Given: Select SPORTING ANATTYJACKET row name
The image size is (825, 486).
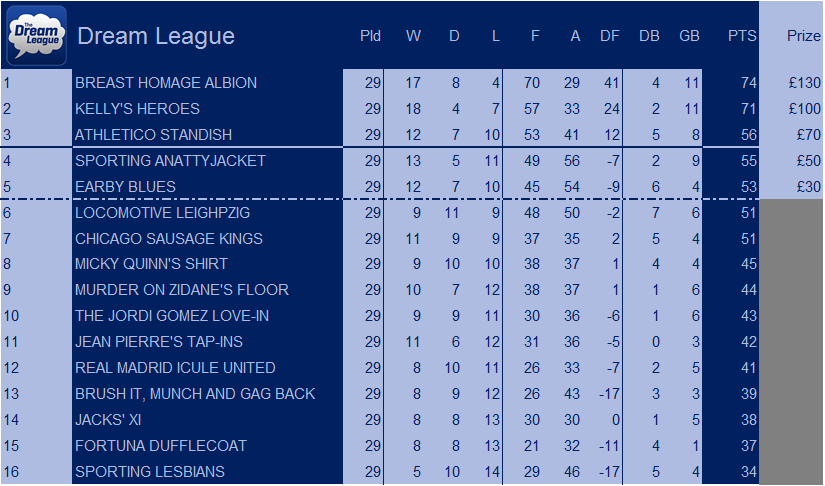Looking at the screenshot, I should pos(170,160).
